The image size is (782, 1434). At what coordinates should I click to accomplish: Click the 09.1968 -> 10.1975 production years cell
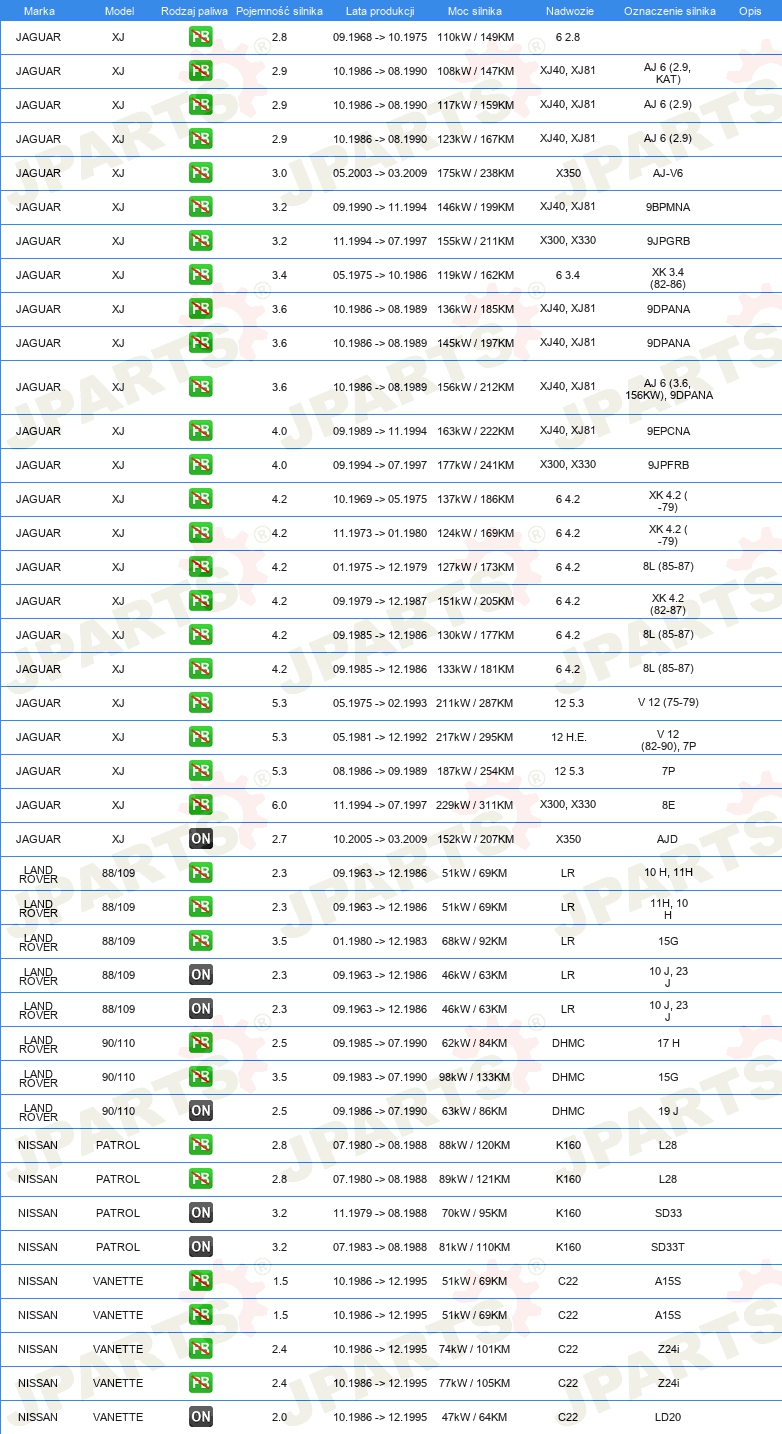(x=380, y=37)
